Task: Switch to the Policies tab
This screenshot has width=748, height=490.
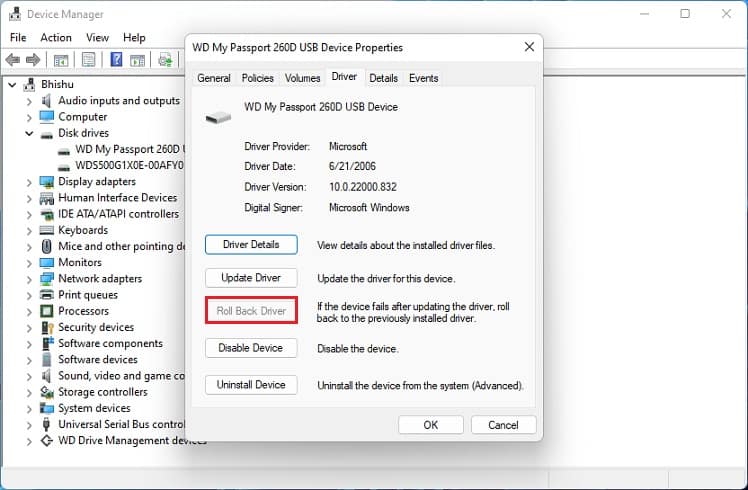Action: (x=257, y=78)
